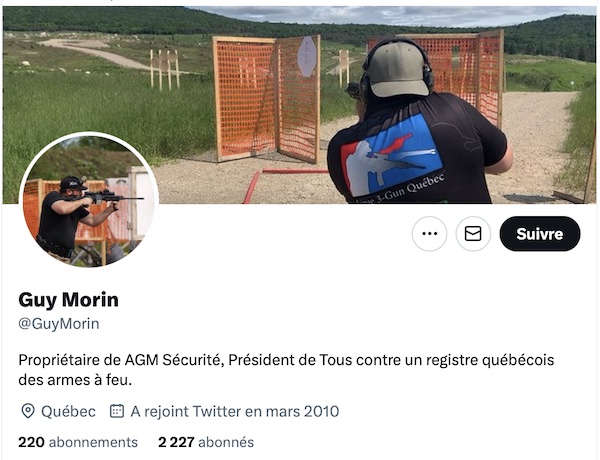The height and width of the screenshot is (460, 600).
Task: Click the envelope message icon
Action: coord(473,233)
